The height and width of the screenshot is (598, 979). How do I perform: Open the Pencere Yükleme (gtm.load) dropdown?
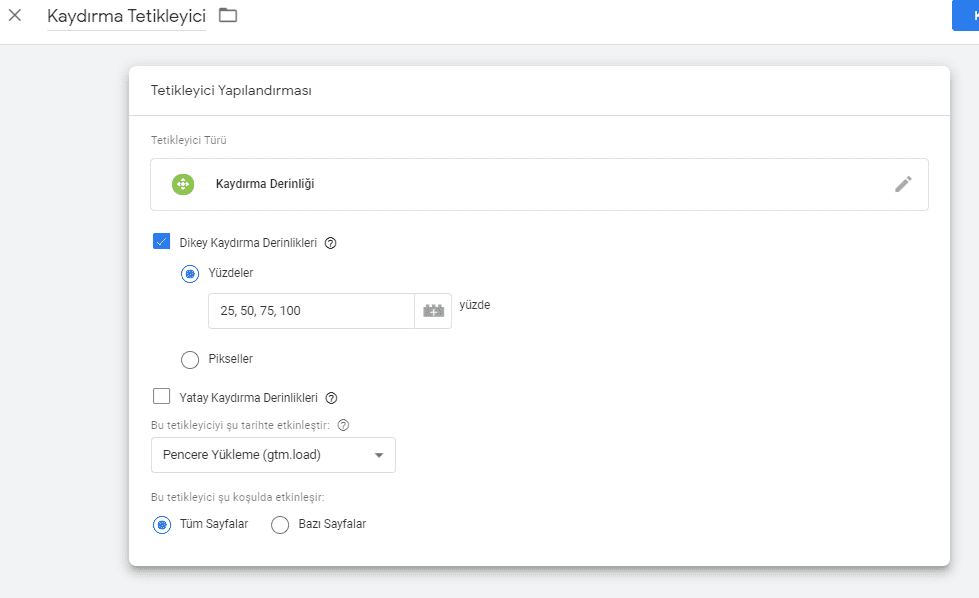pos(273,455)
